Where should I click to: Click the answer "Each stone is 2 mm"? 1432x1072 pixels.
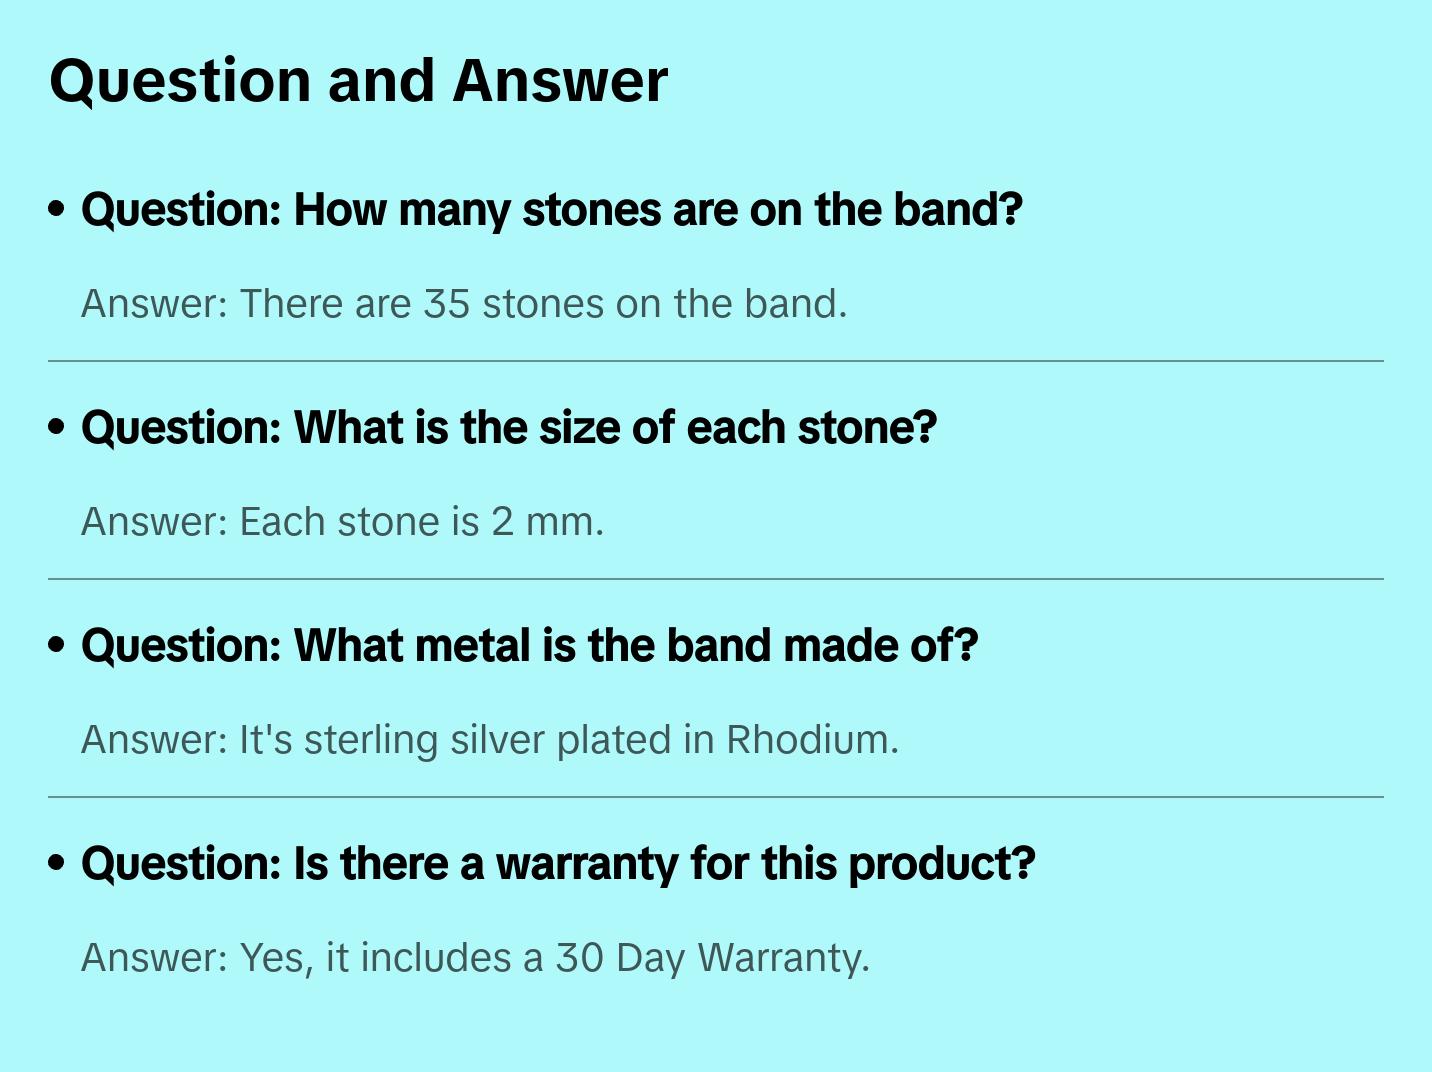click(x=342, y=522)
